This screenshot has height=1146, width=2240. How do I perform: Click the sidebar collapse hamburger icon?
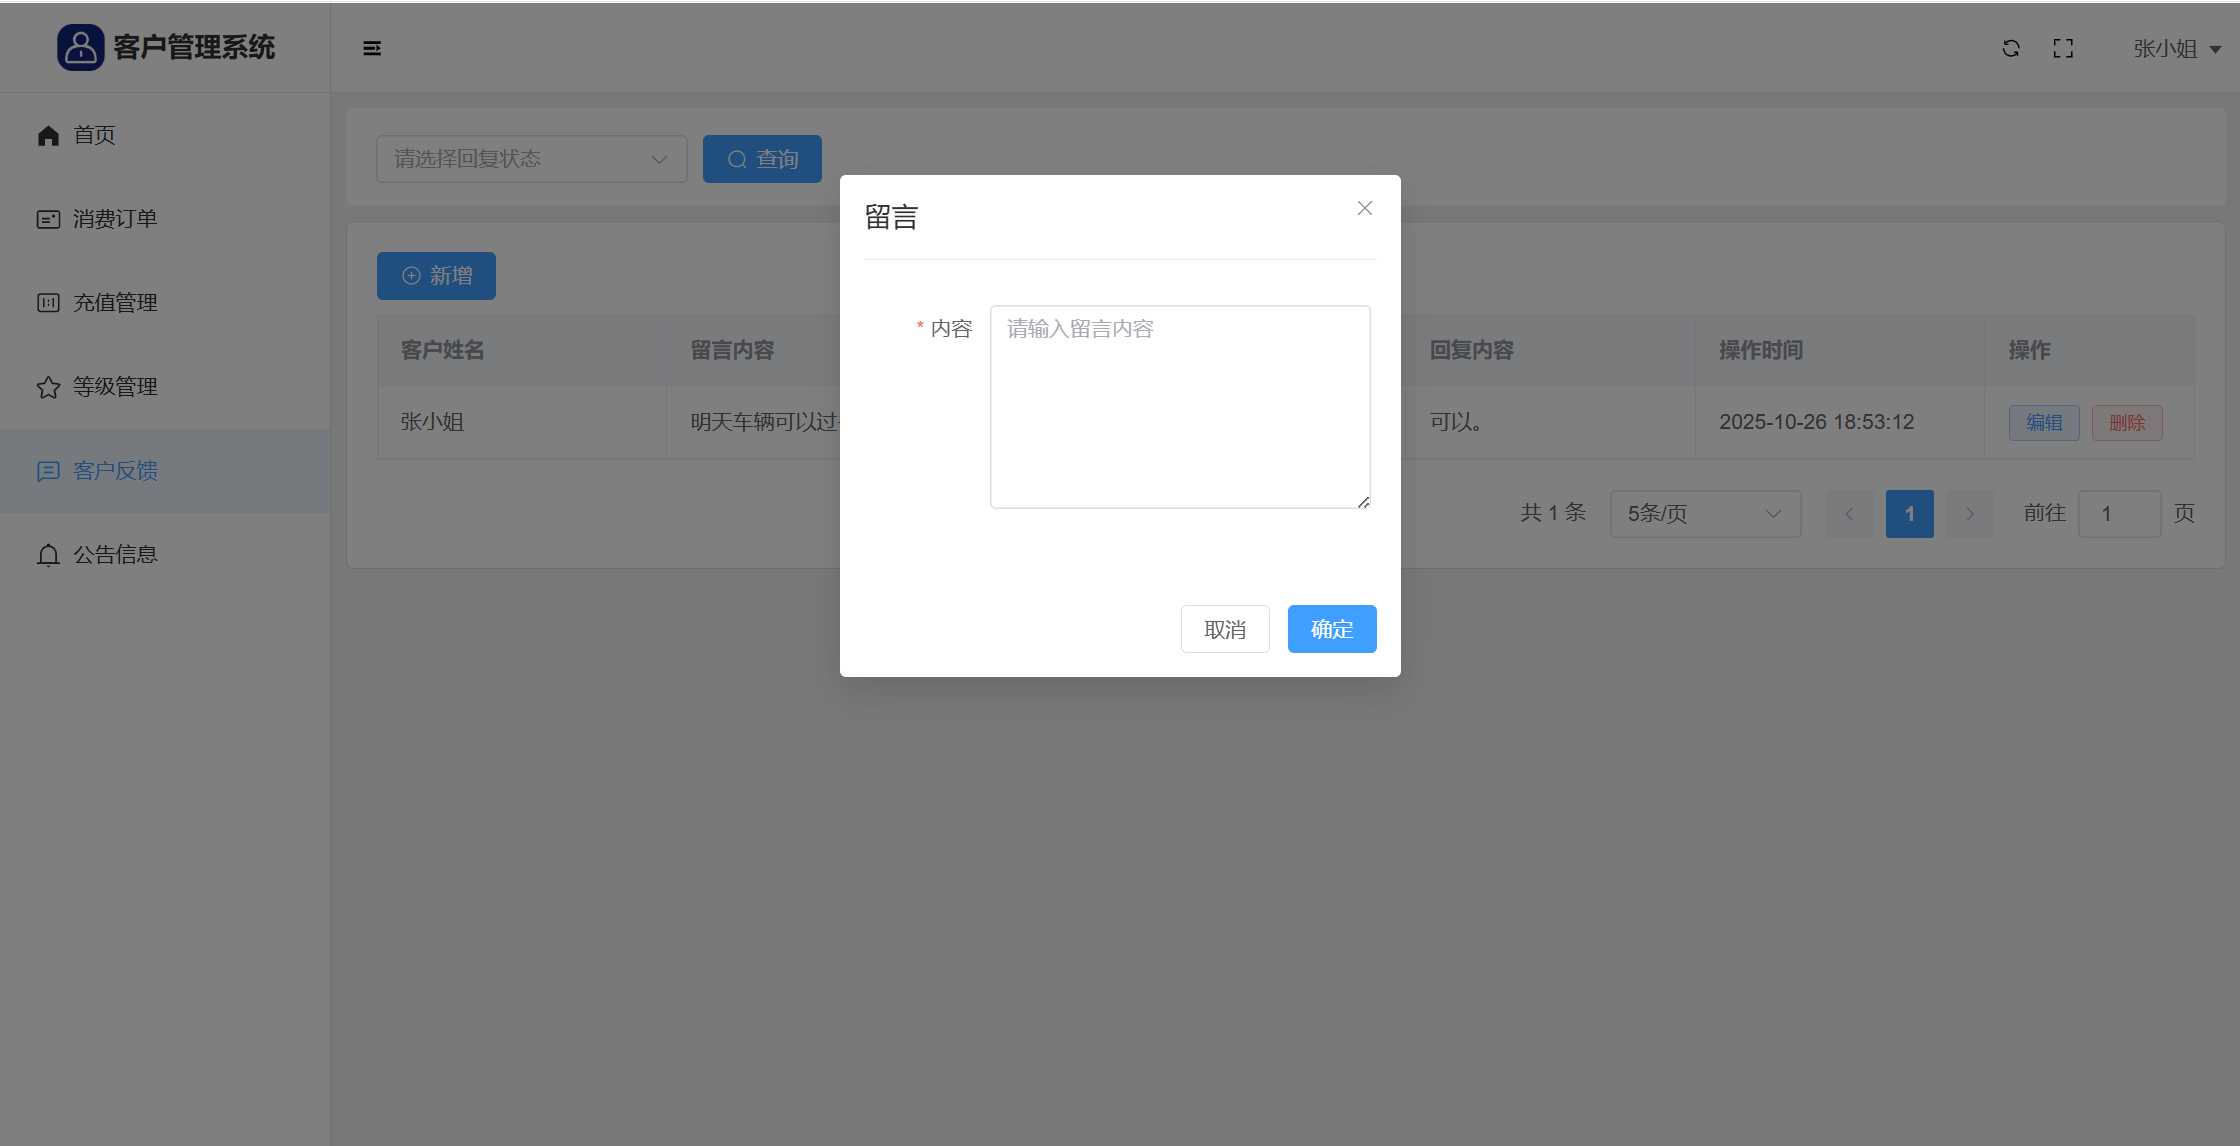click(372, 48)
